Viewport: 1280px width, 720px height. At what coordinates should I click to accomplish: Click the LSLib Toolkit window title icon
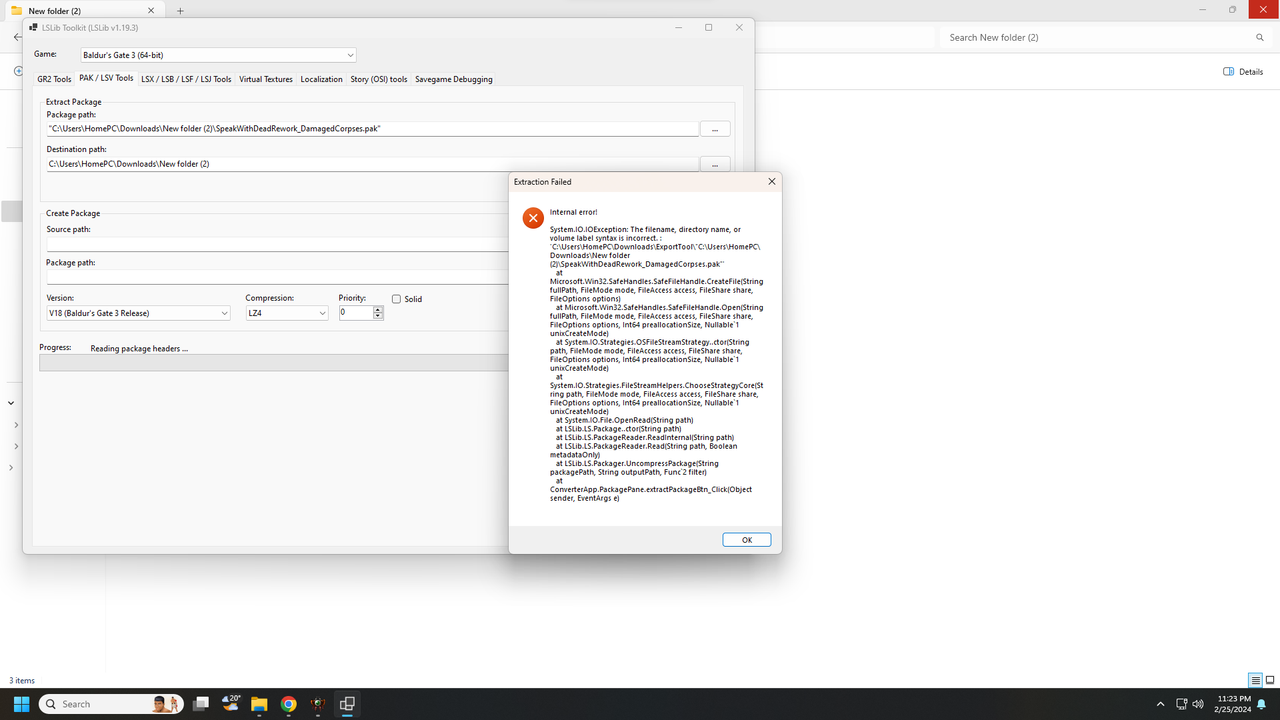click(x=34, y=27)
